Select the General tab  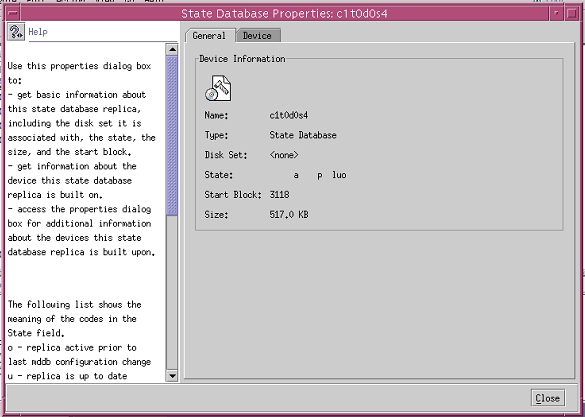point(209,36)
